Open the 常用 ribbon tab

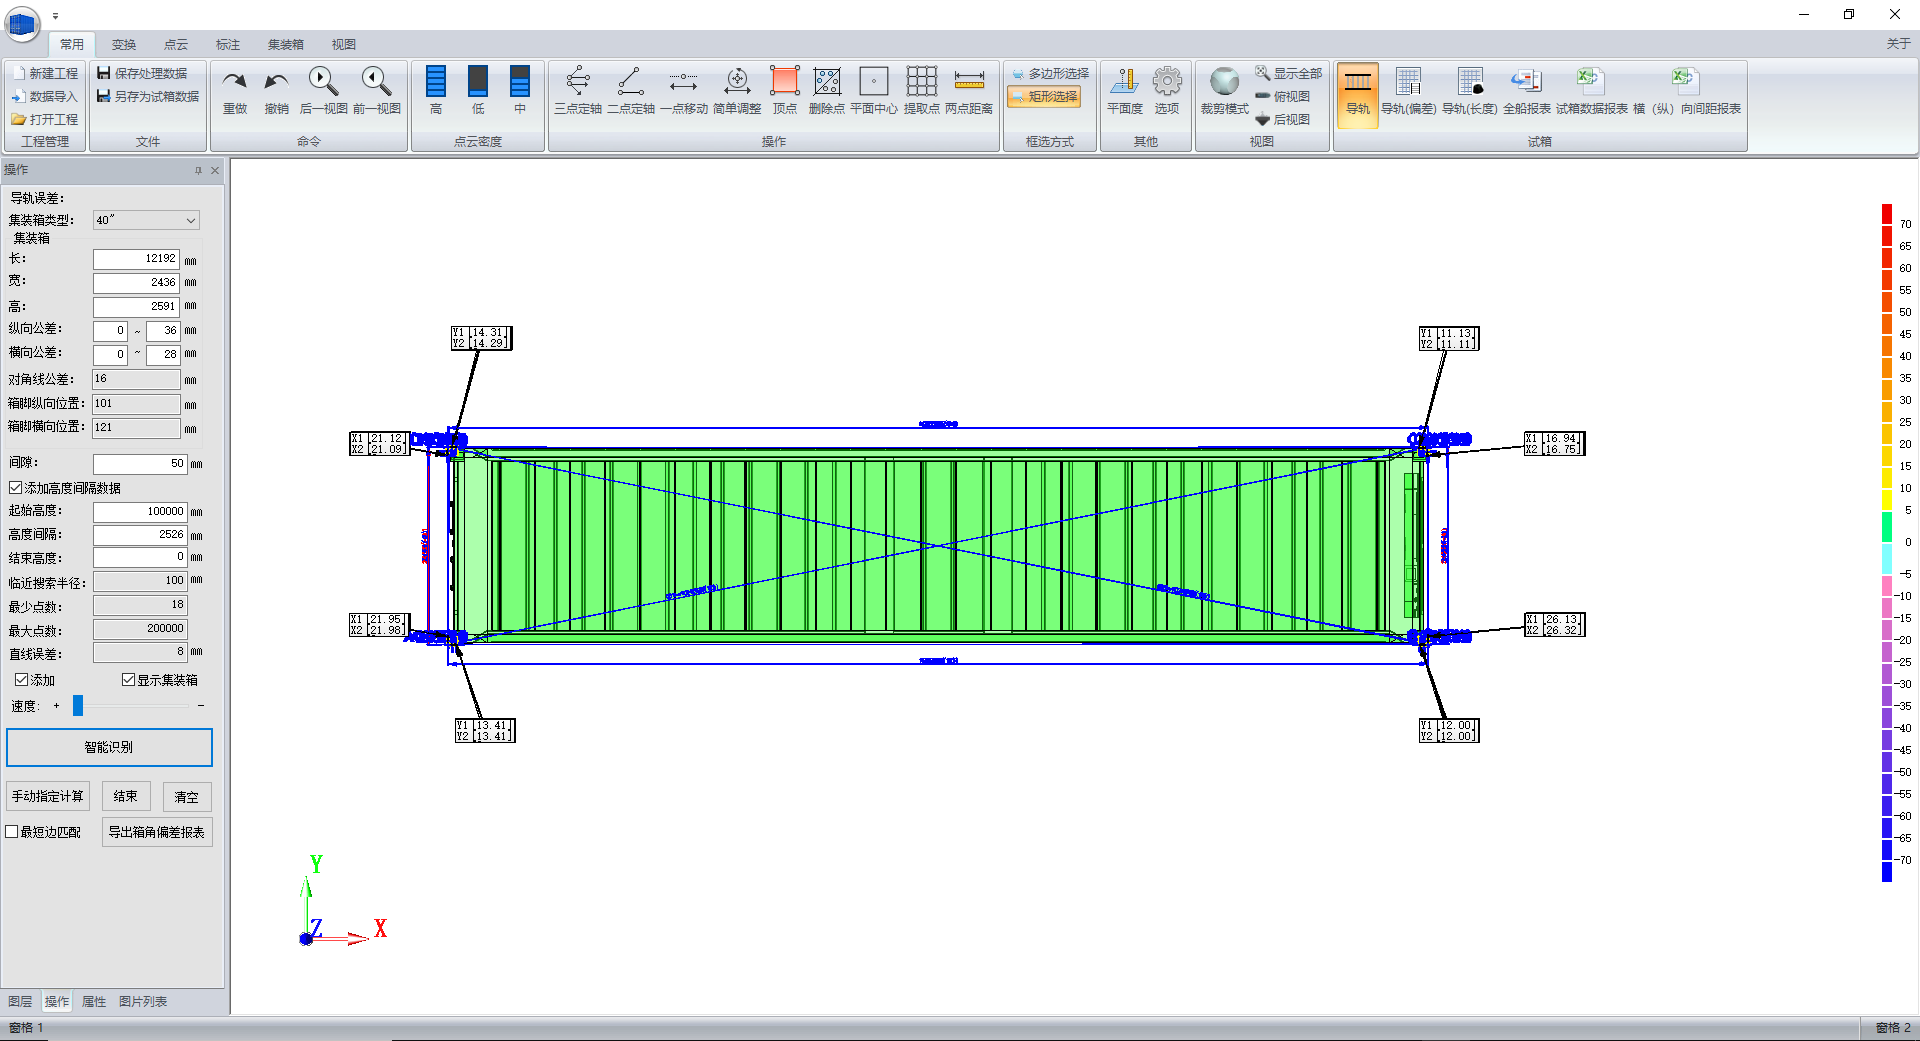(72, 44)
